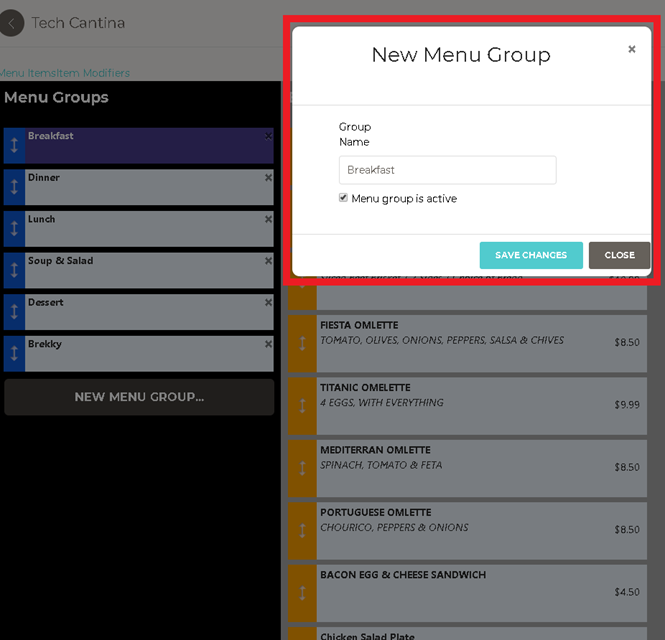Remove the Dessert menu group
665x640 pixels.
tap(268, 303)
